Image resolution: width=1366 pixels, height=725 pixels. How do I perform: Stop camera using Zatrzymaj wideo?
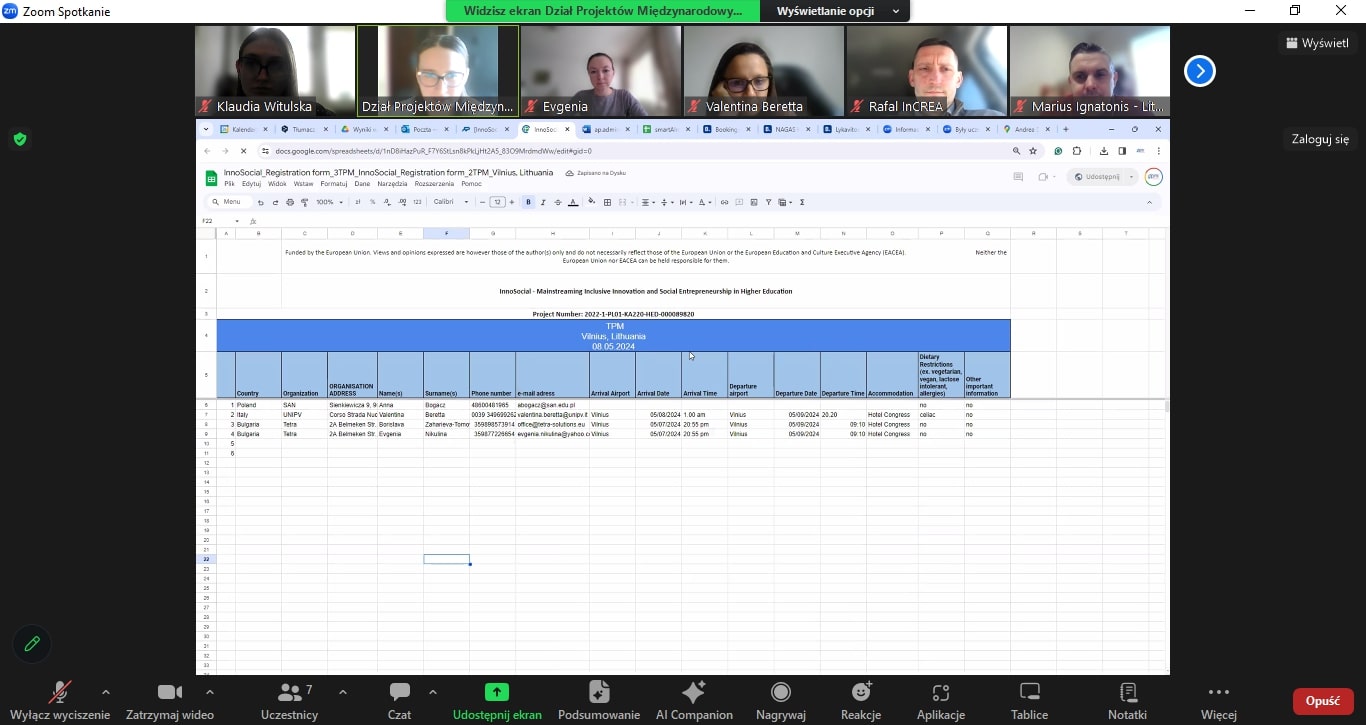(170, 700)
